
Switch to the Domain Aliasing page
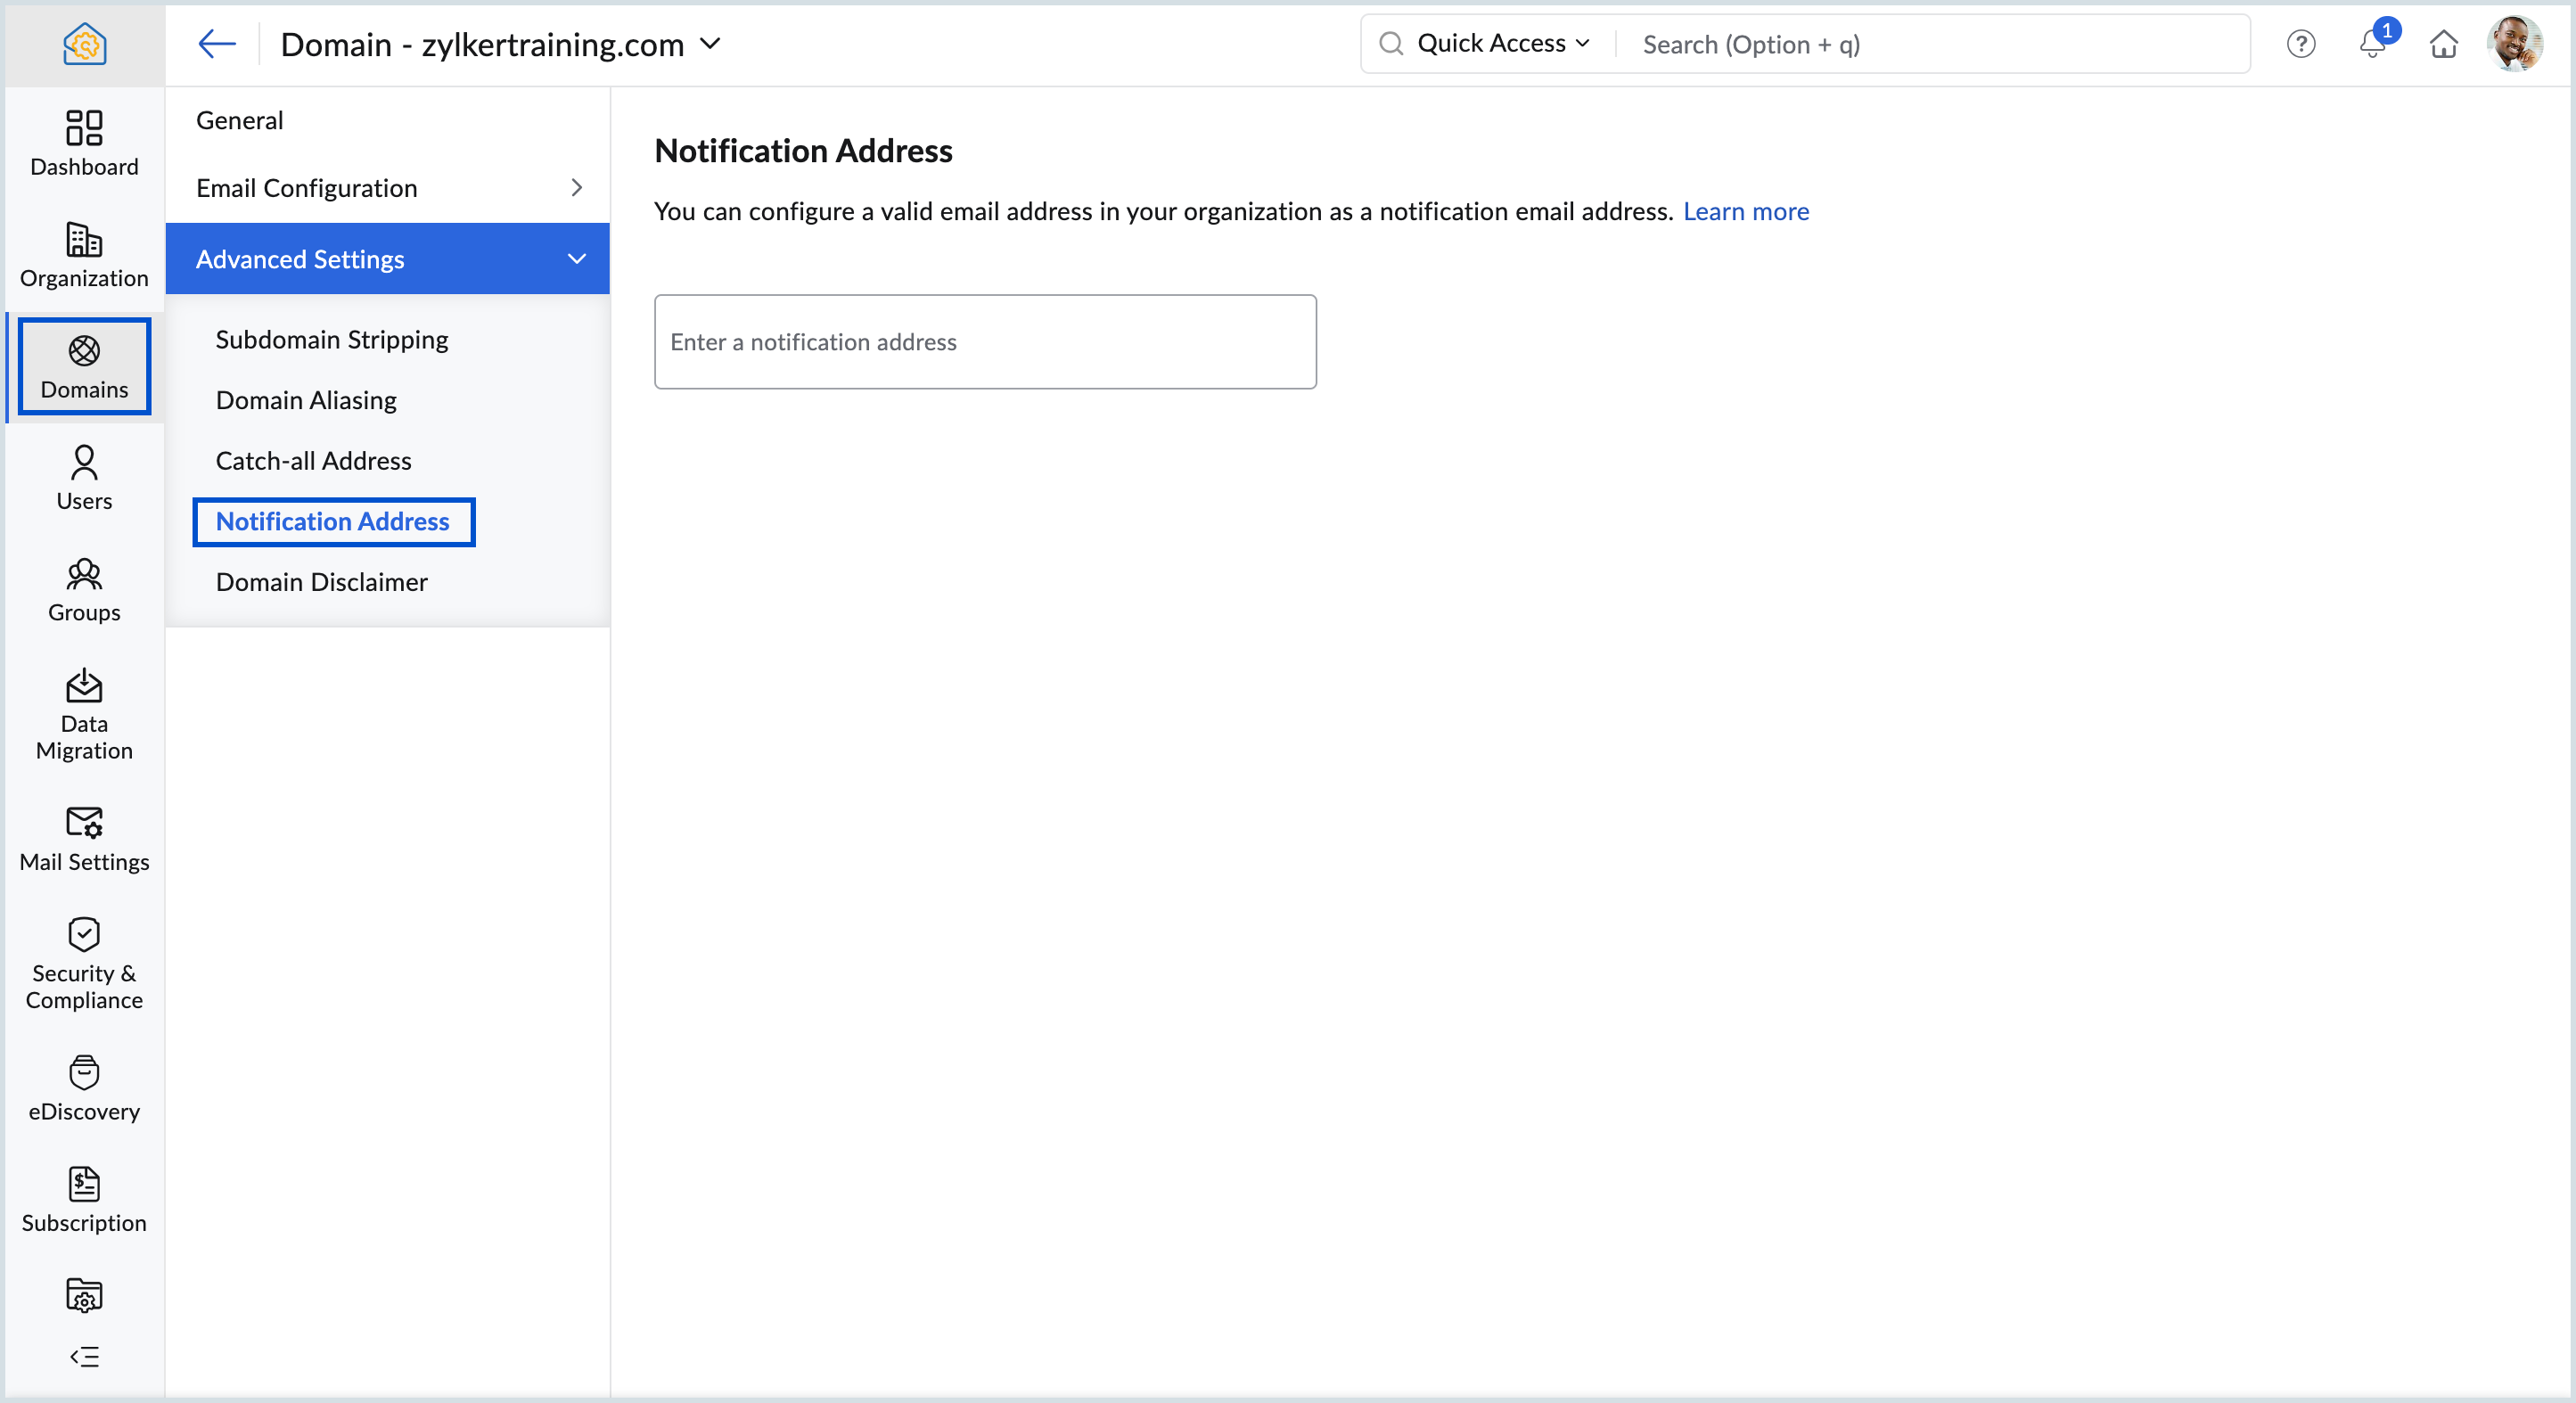[306, 400]
